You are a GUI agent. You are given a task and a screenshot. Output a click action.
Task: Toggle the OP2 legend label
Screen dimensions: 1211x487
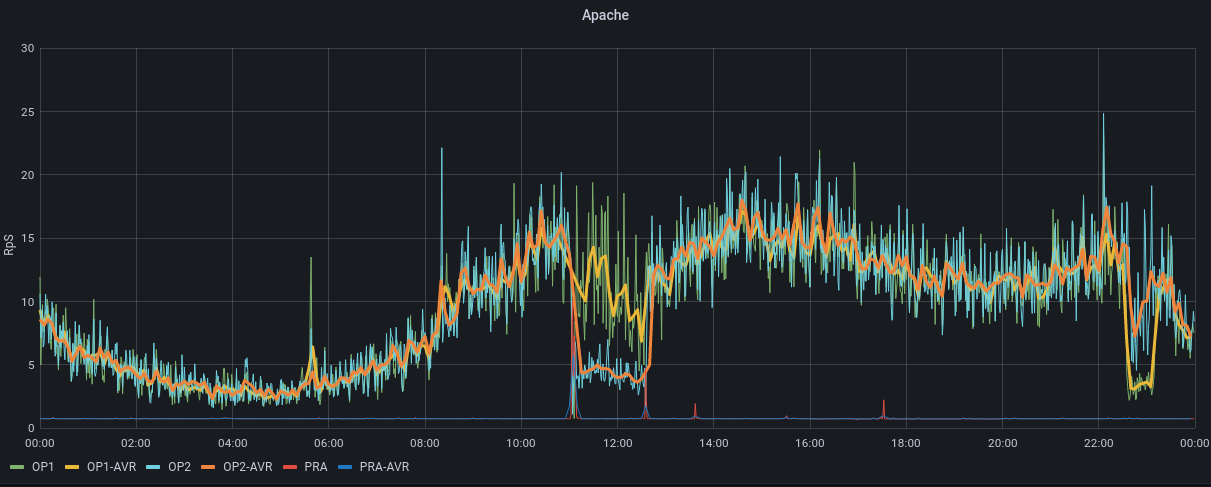179,466
